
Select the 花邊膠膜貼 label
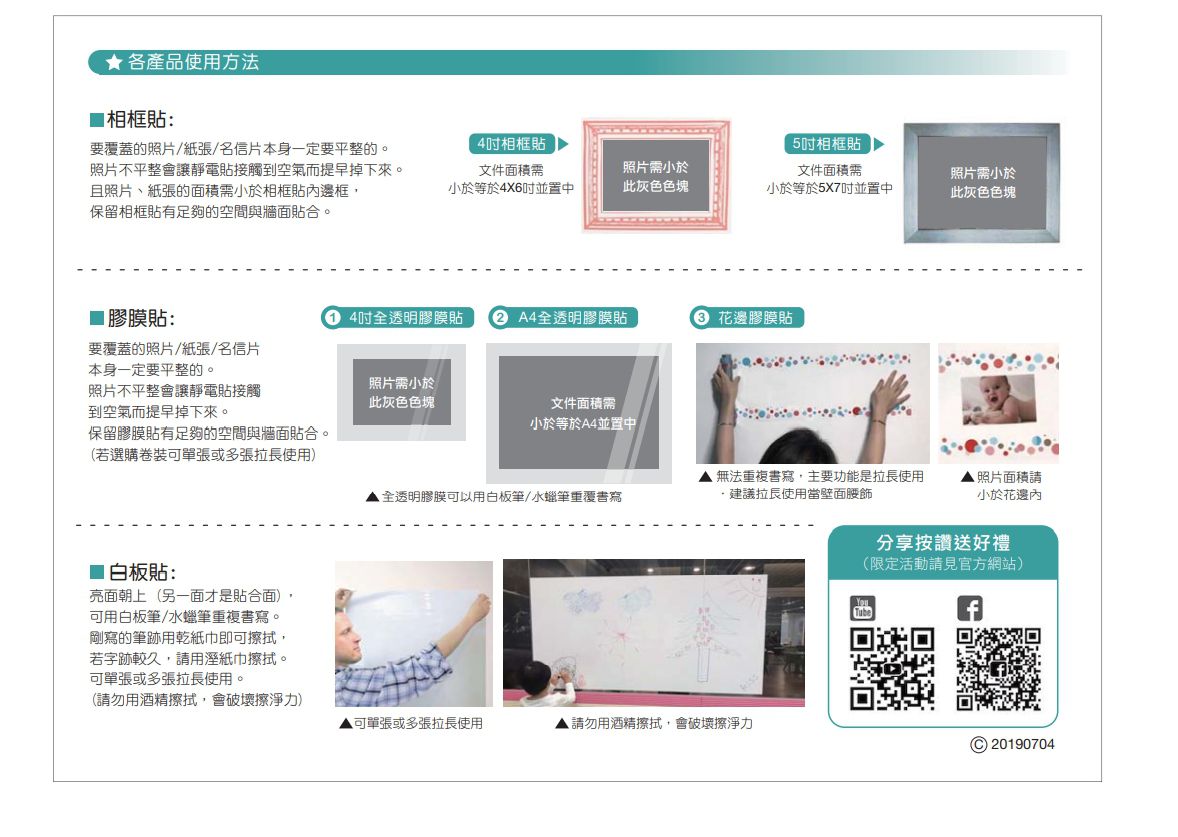[756, 318]
